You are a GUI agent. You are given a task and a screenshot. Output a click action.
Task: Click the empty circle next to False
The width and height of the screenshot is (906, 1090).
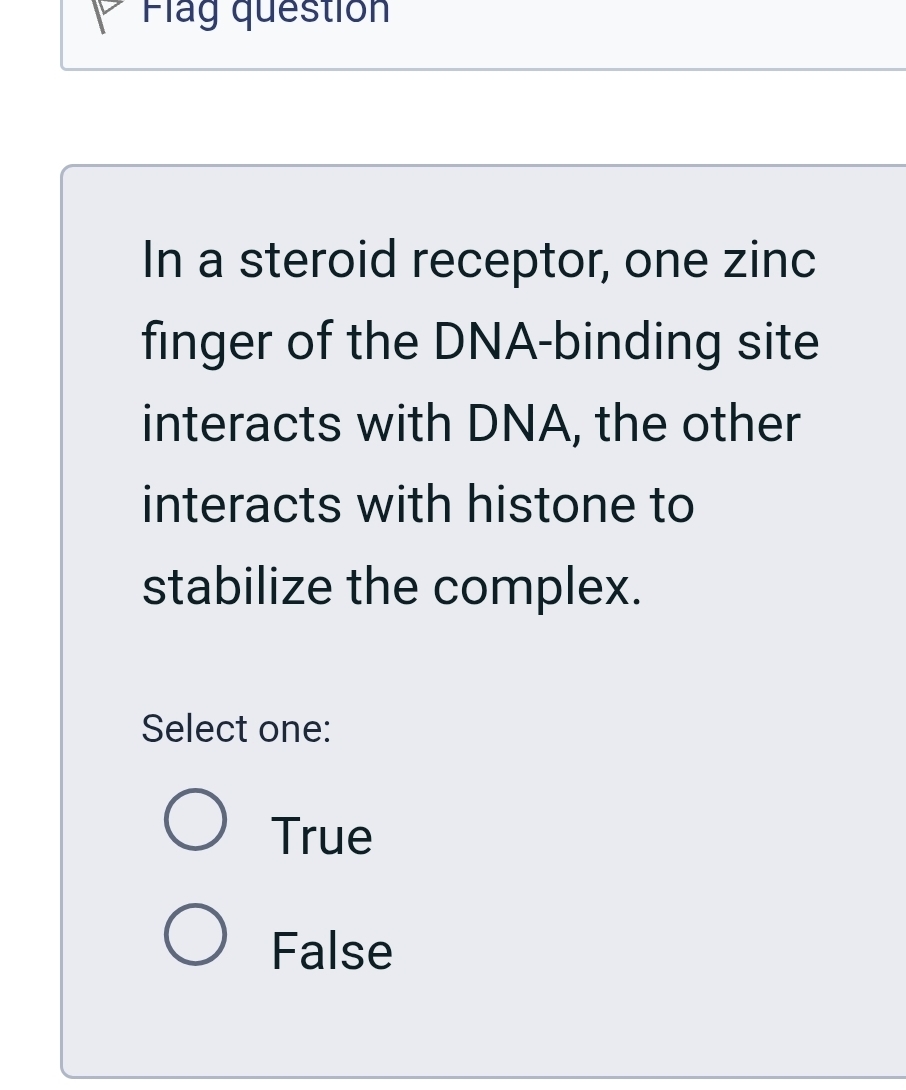(x=195, y=934)
